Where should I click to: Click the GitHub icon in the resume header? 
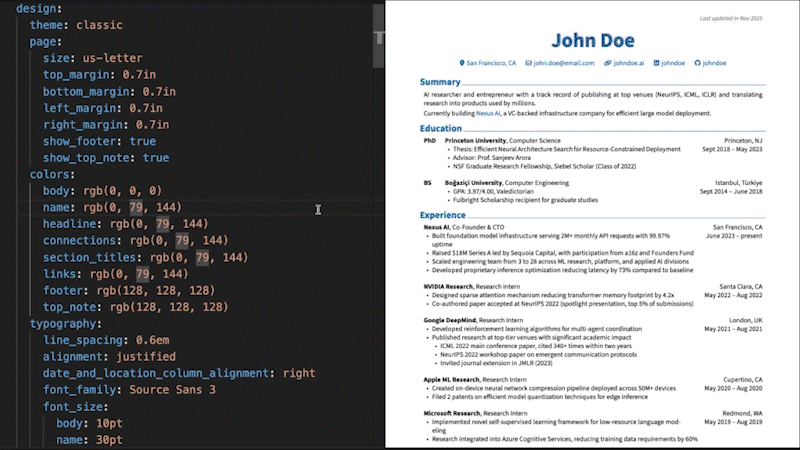click(x=697, y=63)
